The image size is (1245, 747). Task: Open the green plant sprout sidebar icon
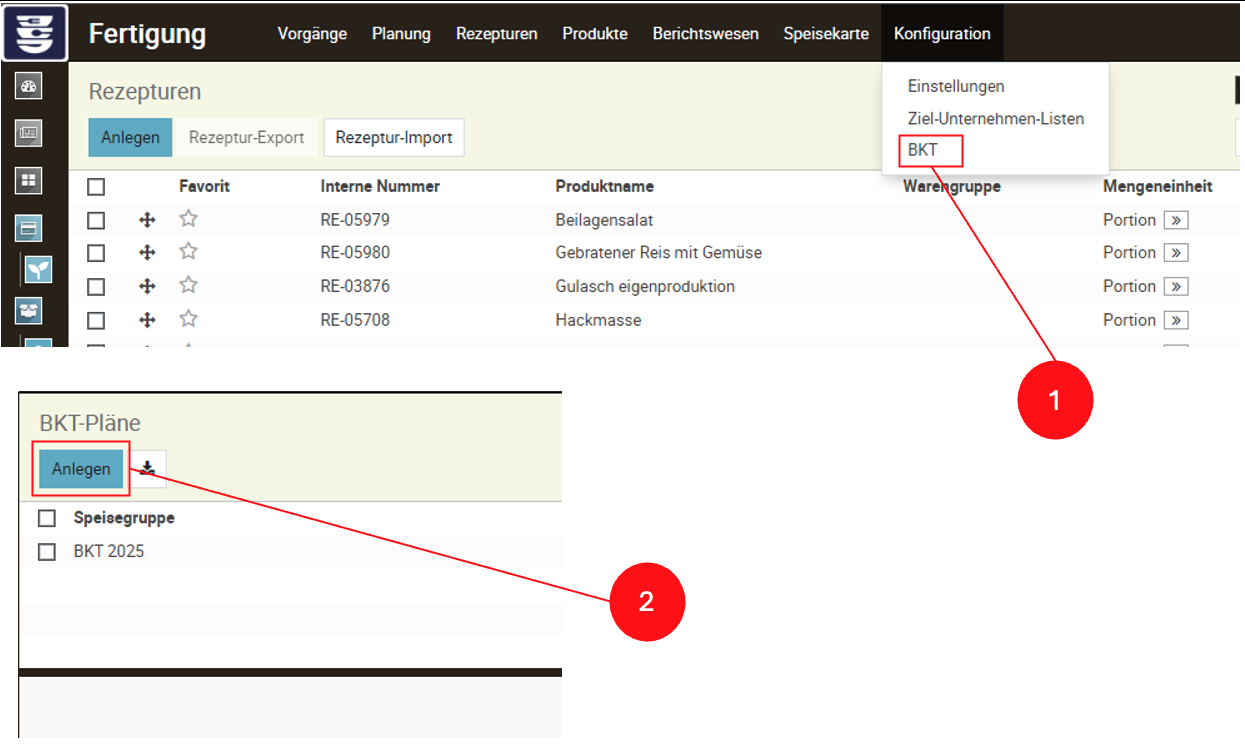point(39,269)
